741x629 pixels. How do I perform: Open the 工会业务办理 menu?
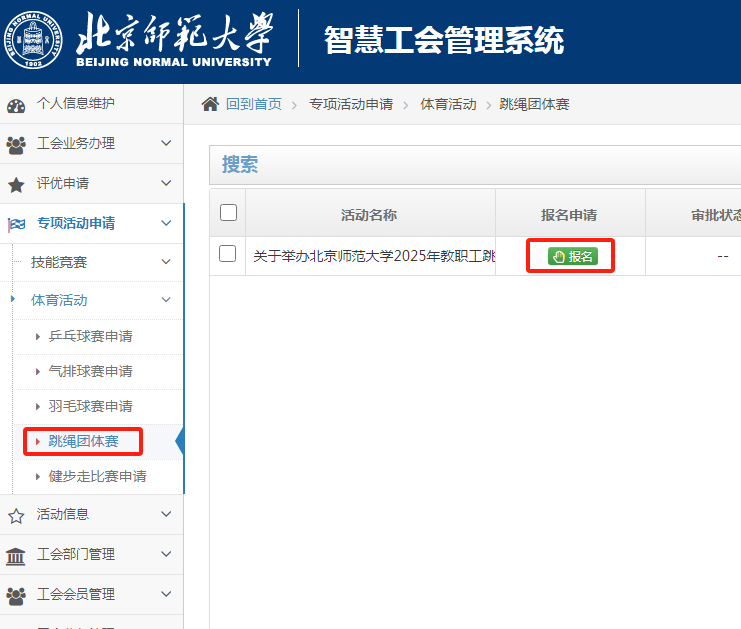point(92,144)
